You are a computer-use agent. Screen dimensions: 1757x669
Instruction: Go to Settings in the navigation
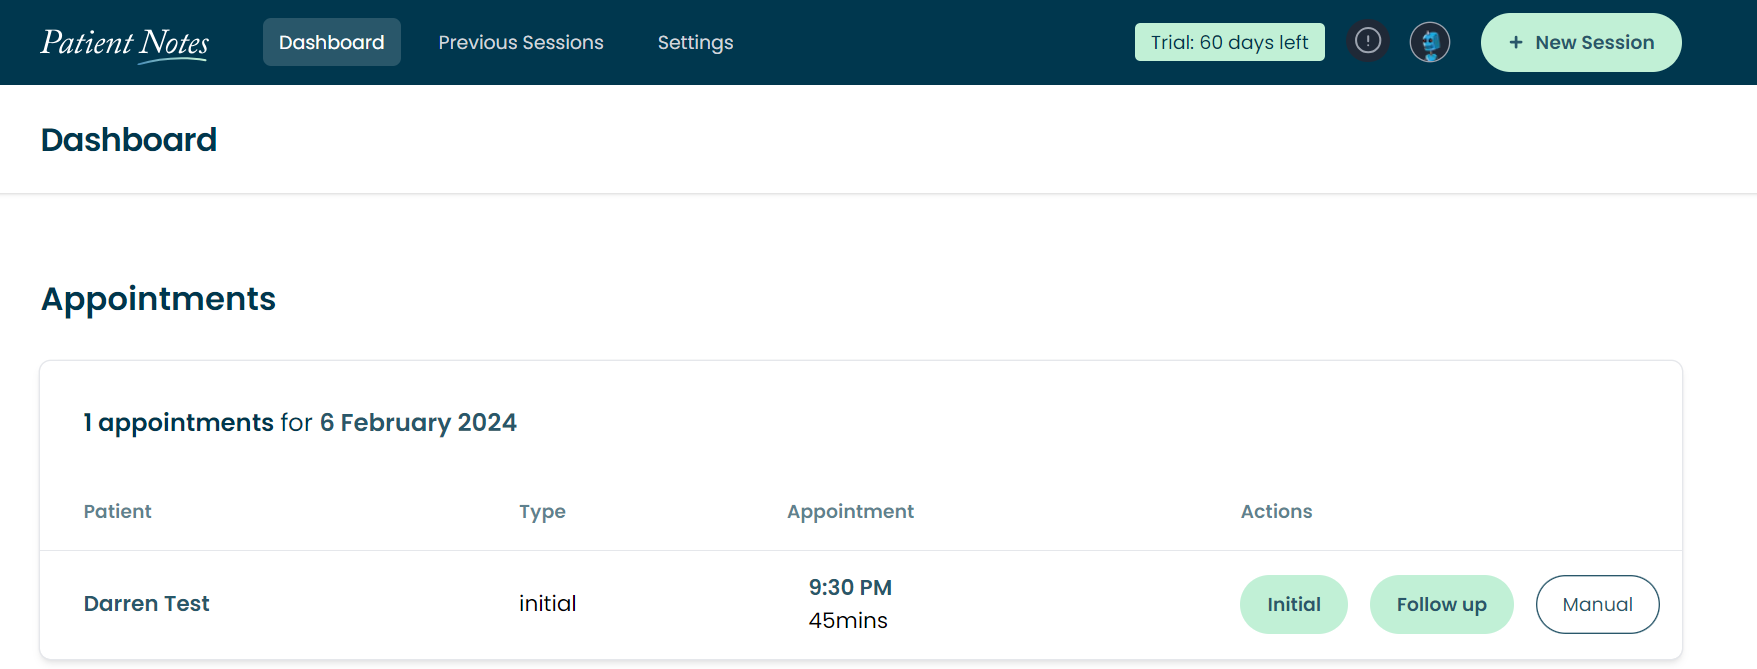click(696, 42)
